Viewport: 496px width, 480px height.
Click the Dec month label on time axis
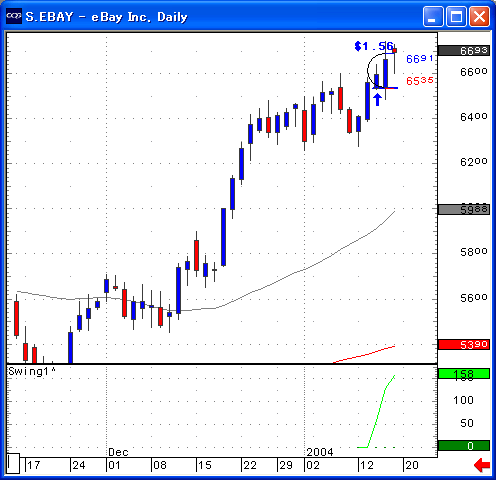click(x=118, y=452)
